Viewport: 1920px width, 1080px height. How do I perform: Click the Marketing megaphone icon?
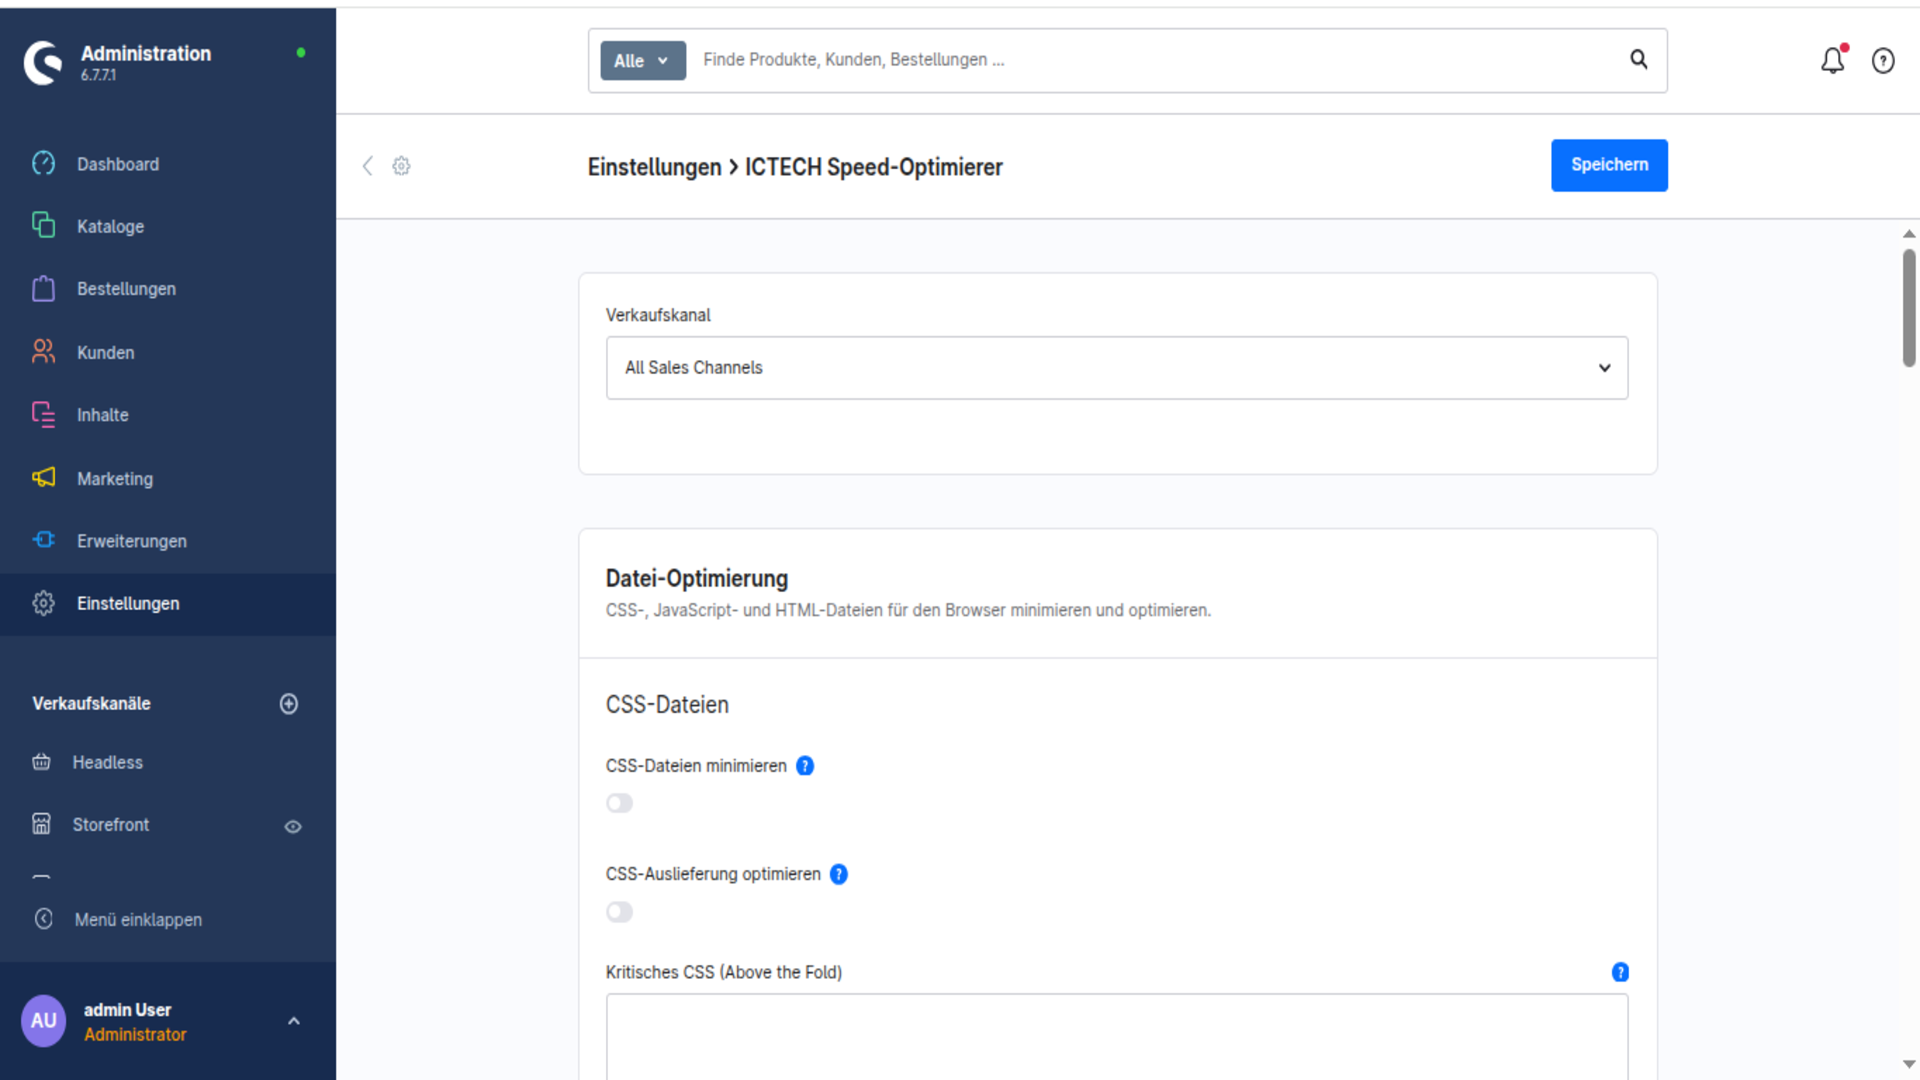43,477
